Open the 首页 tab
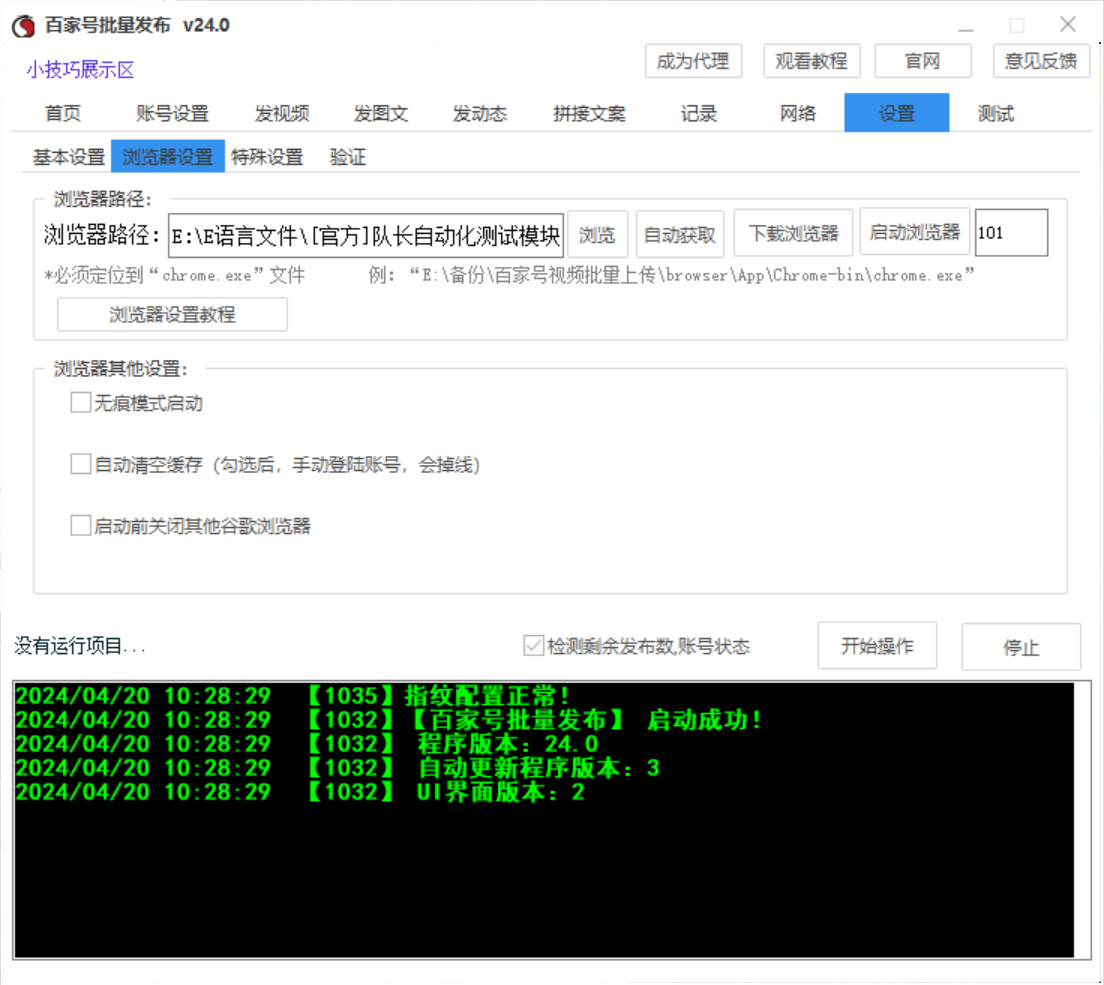 [63, 113]
